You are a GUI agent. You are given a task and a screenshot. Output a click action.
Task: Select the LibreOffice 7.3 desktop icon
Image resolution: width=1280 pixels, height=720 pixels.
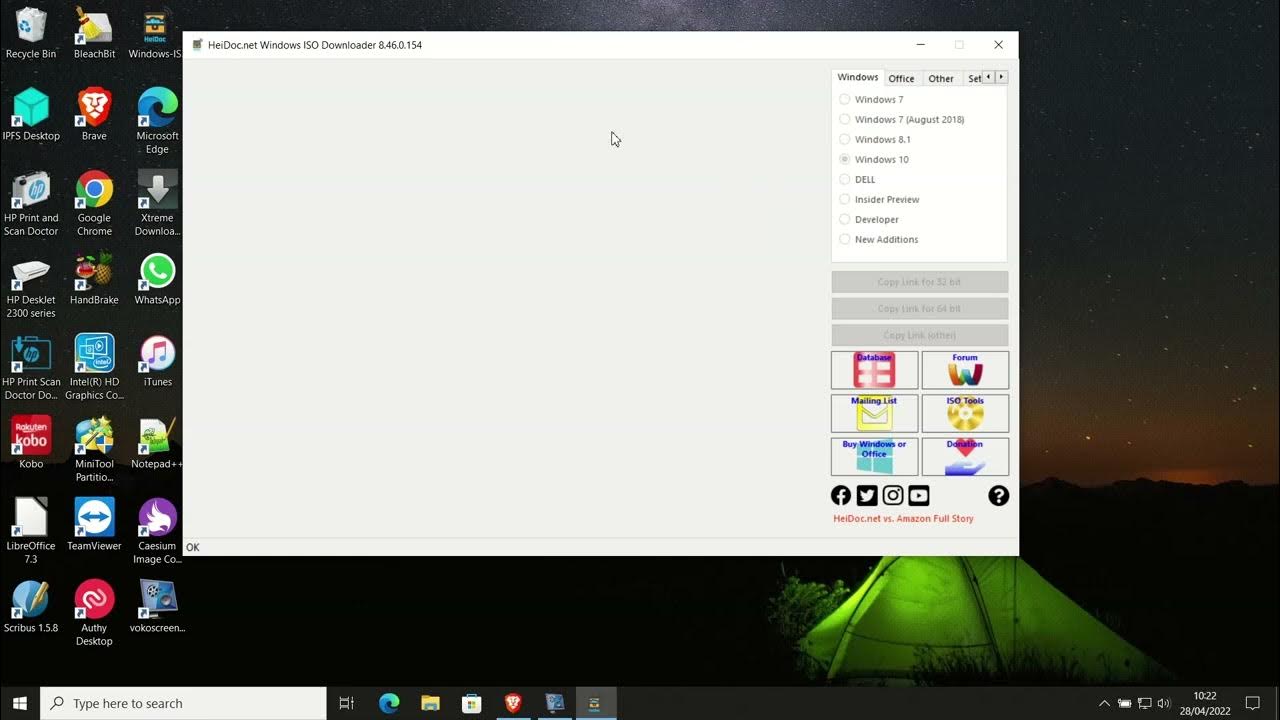pyautogui.click(x=31, y=531)
